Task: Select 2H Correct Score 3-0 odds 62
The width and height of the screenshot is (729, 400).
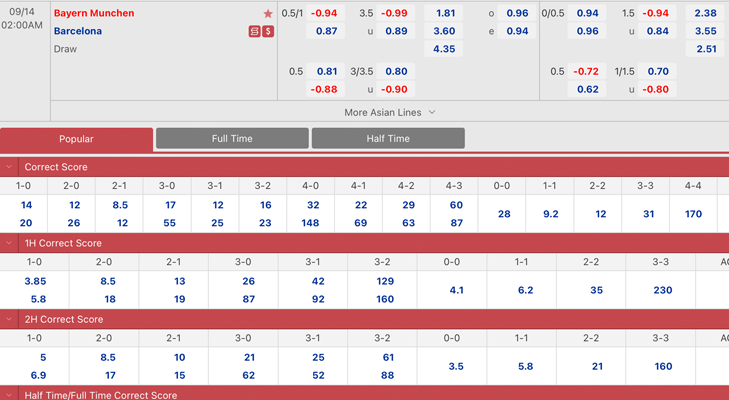Action: [x=248, y=375]
